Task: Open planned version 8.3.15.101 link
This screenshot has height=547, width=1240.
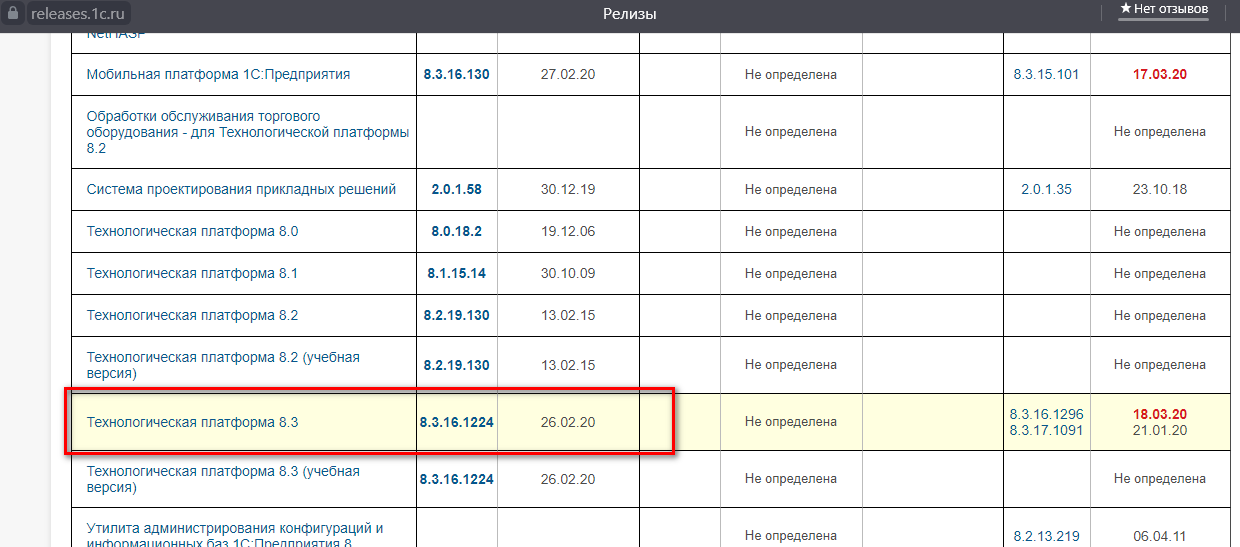Action: tap(1046, 74)
